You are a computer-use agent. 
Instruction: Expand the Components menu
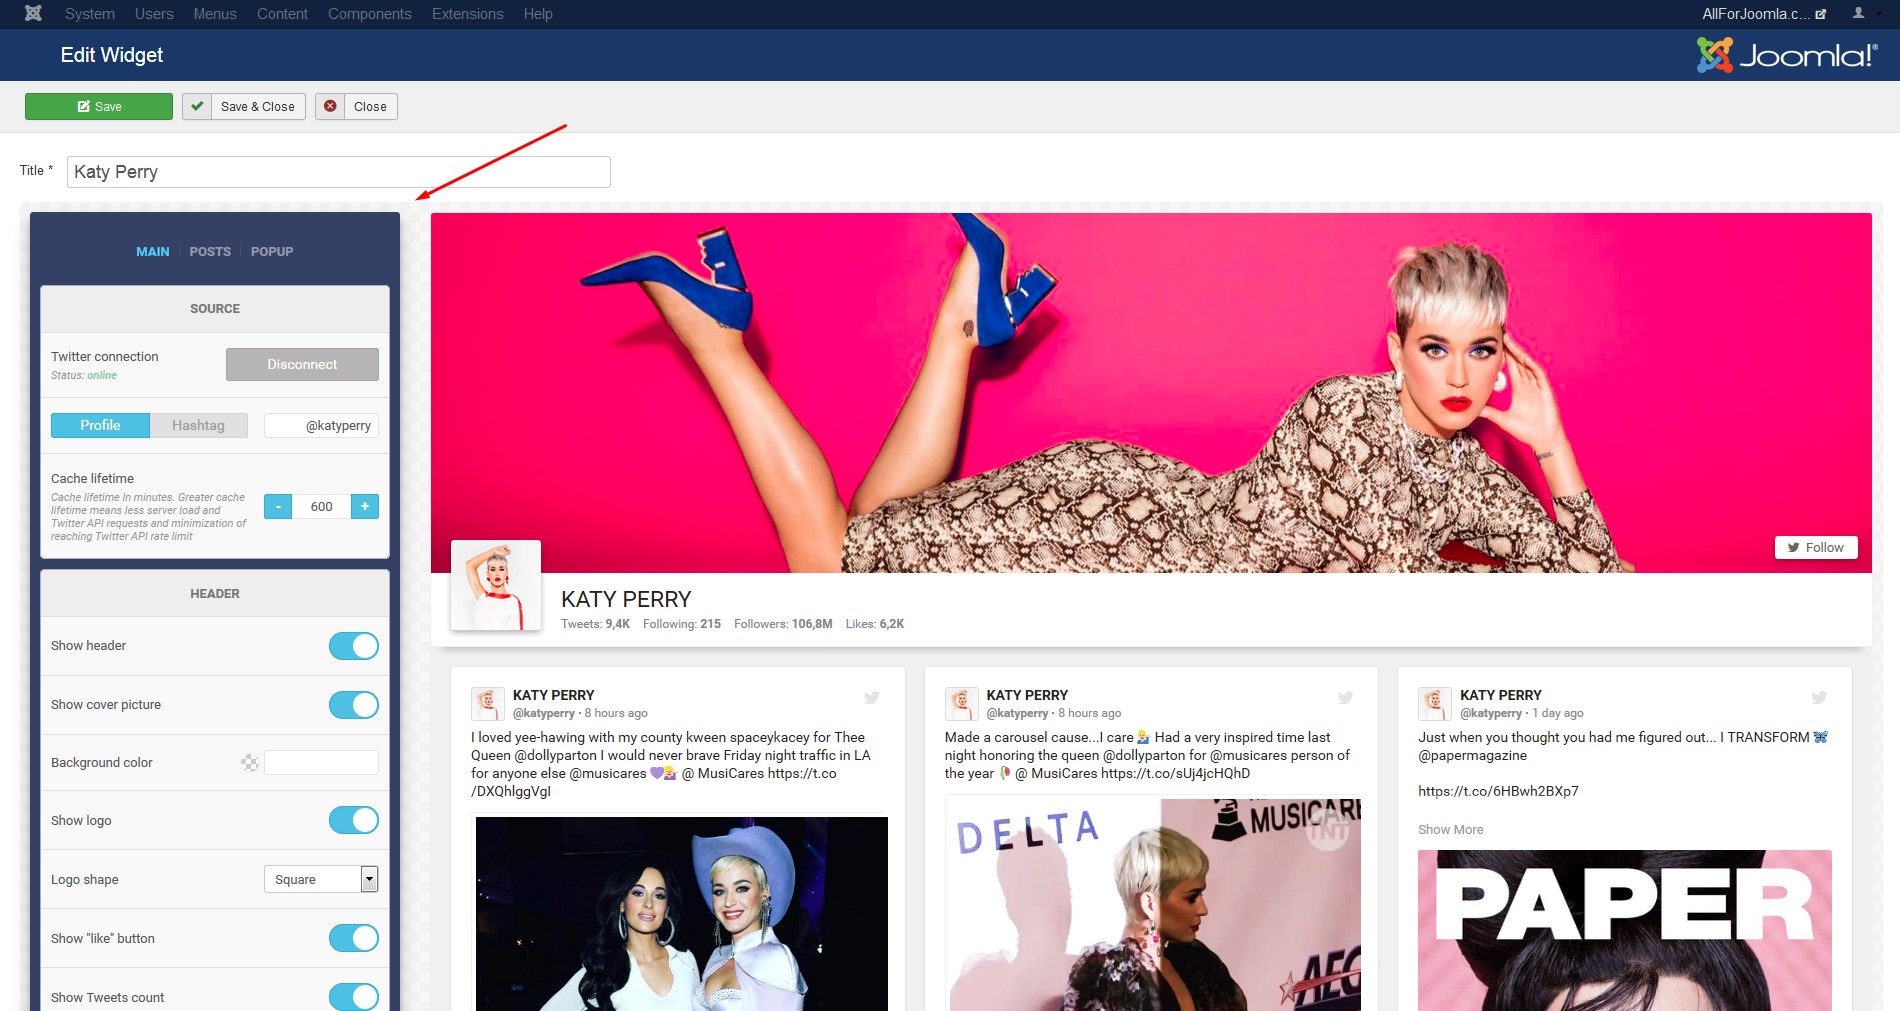(x=369, y=14)
